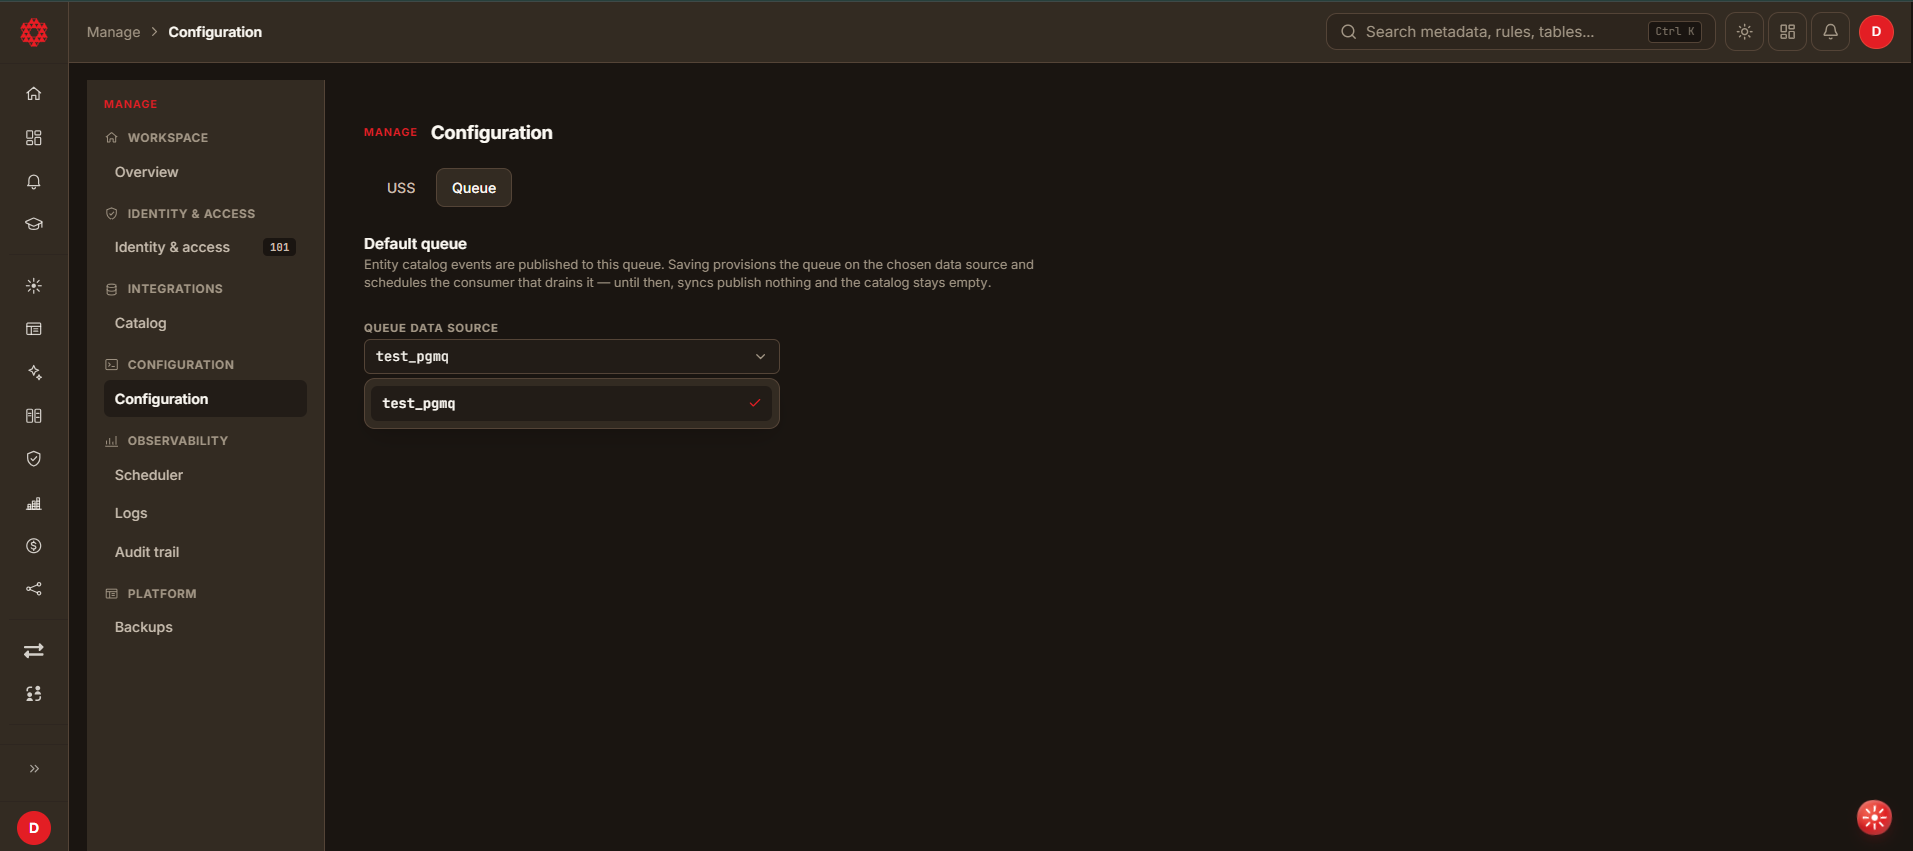This screenshot has height=851, width=1913.
Task: Open the dashboard grid icon in sidebar
Action: tap(34, 138)
